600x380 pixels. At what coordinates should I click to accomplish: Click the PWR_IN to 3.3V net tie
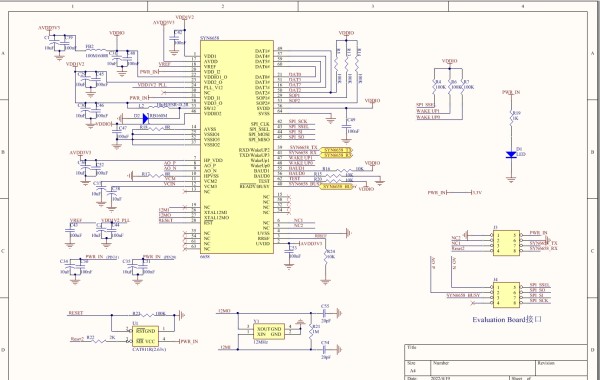[459, 192]
